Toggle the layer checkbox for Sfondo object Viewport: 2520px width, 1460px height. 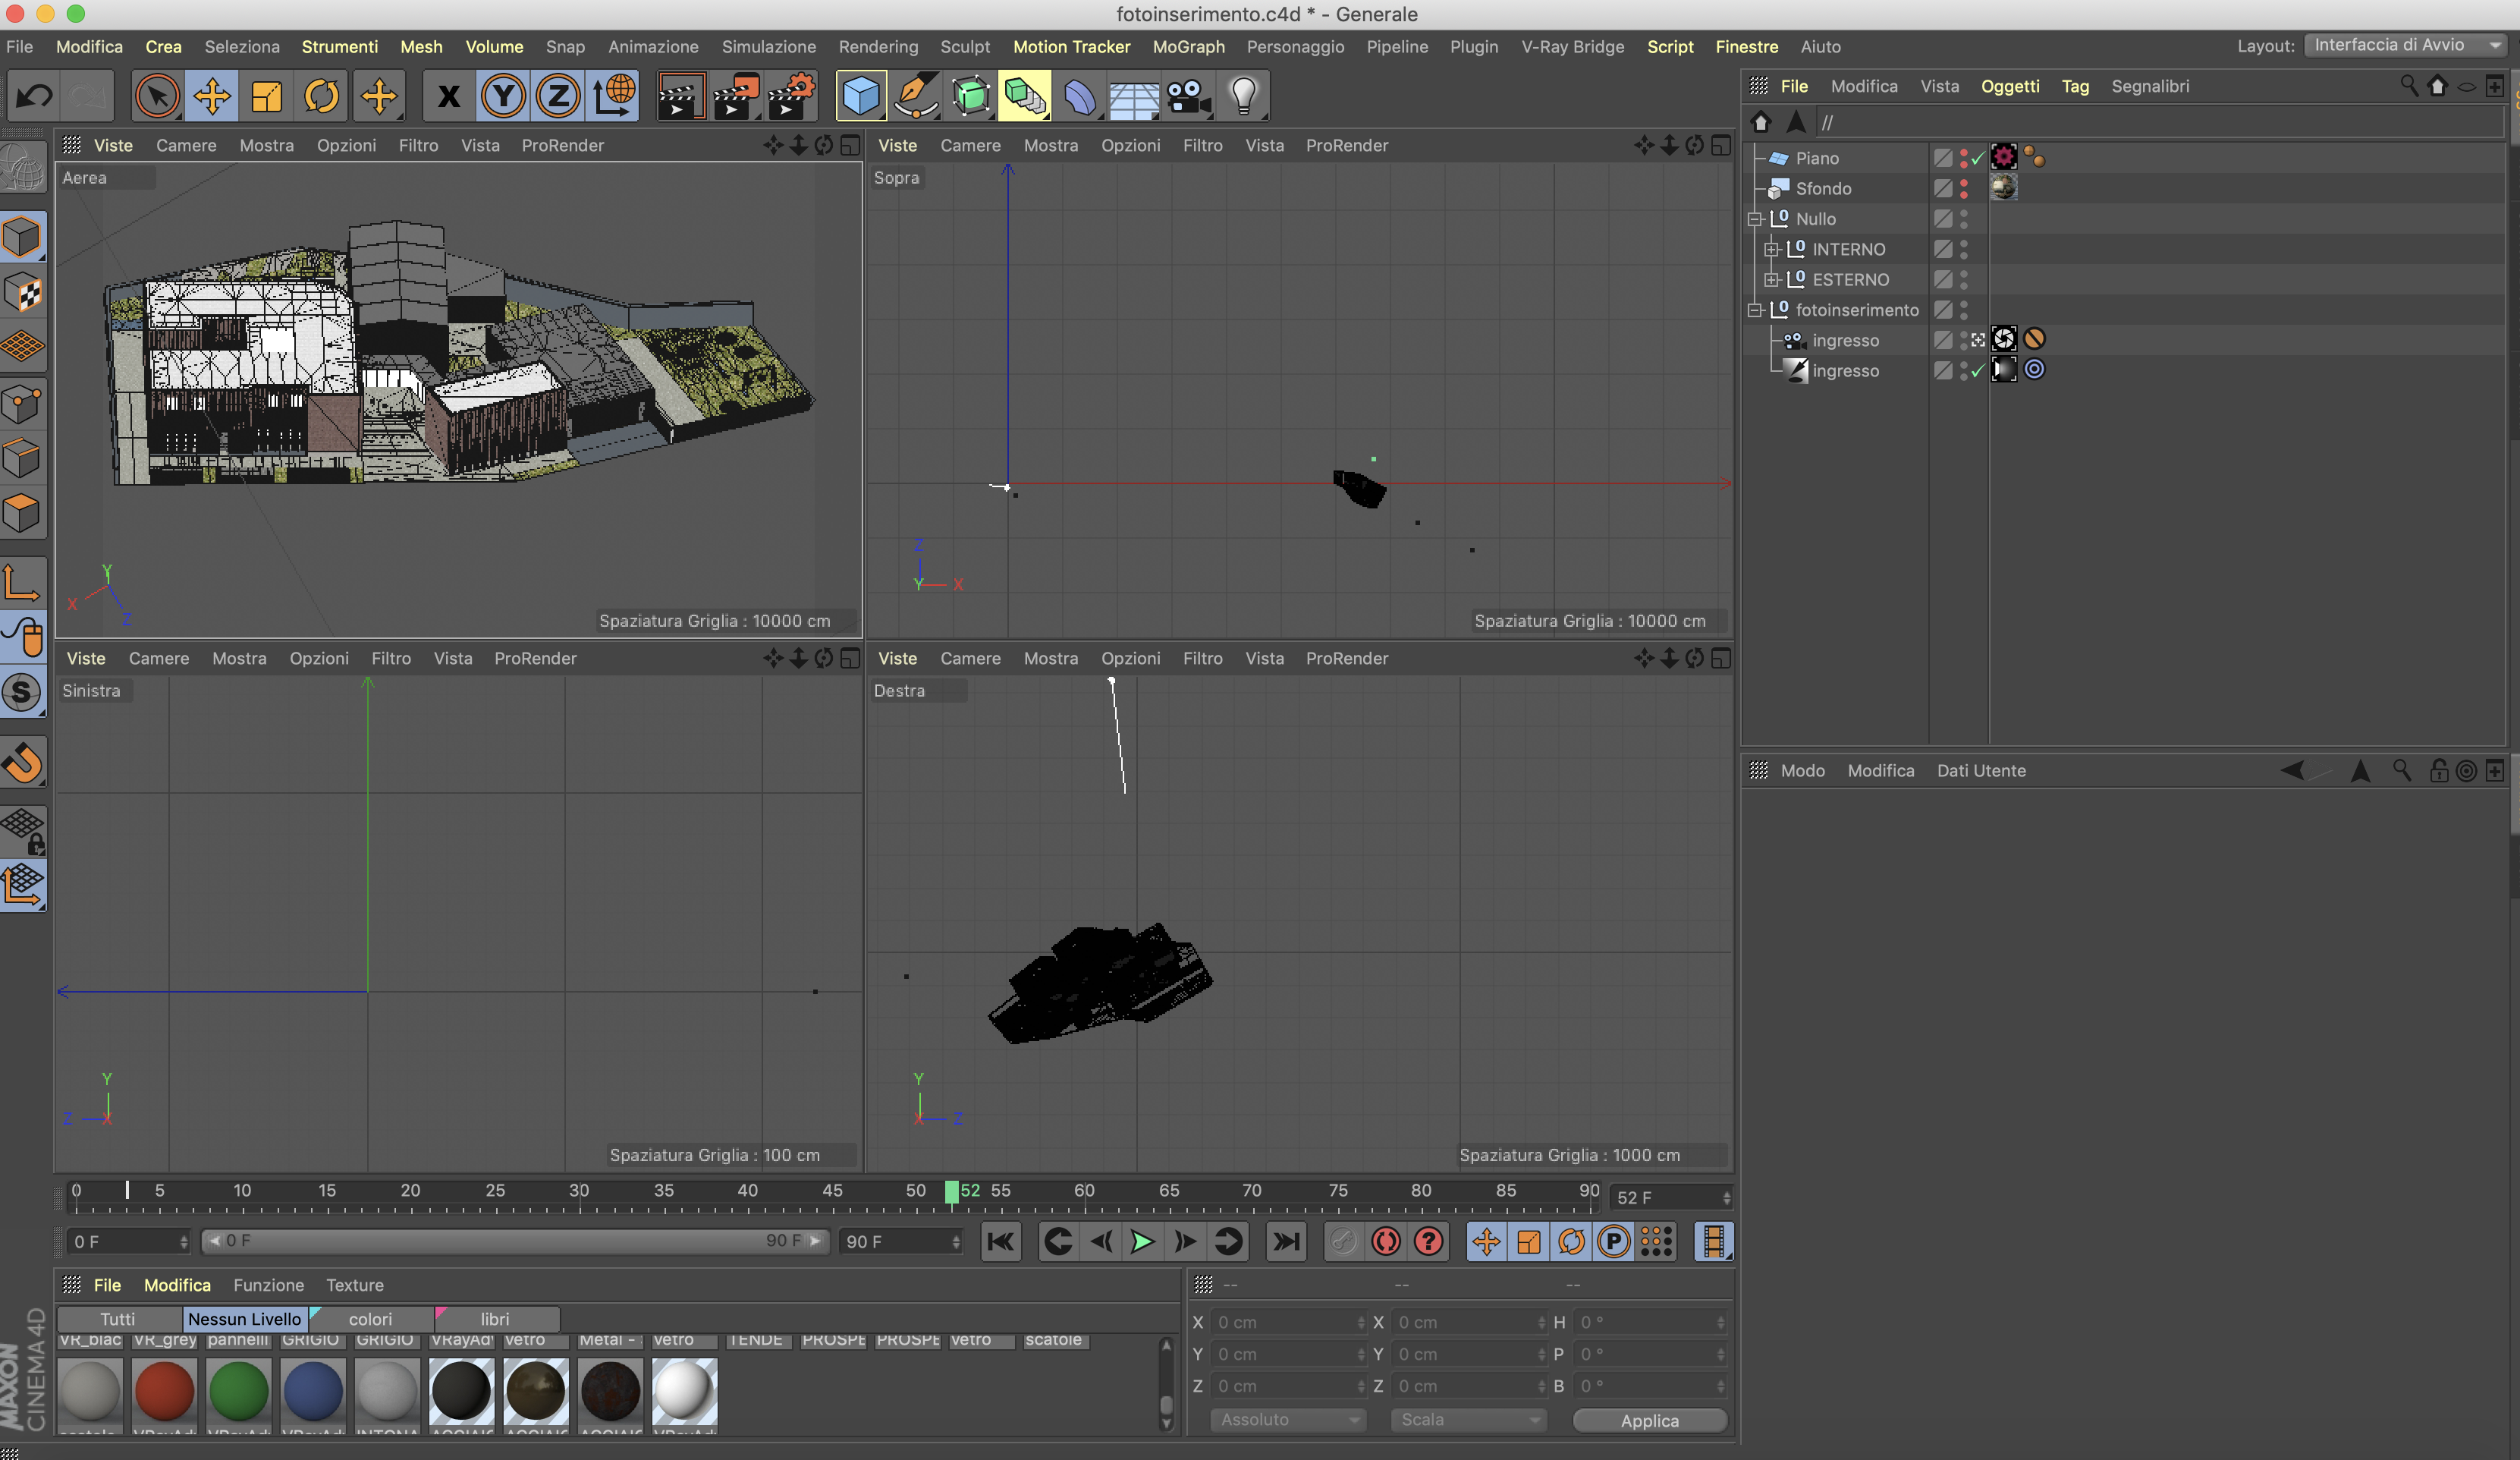click(x=1942, y=188)
